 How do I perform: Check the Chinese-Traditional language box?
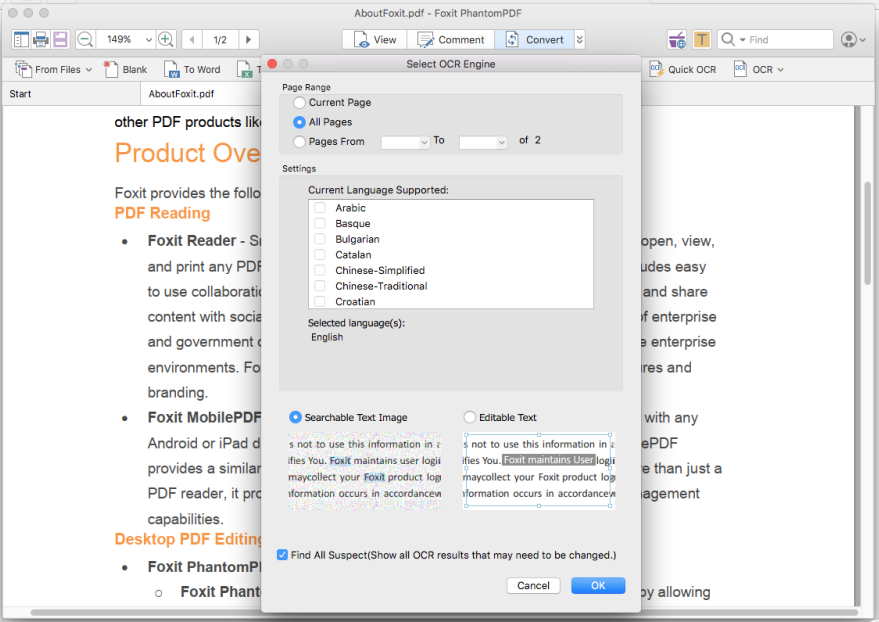(320, 286)
